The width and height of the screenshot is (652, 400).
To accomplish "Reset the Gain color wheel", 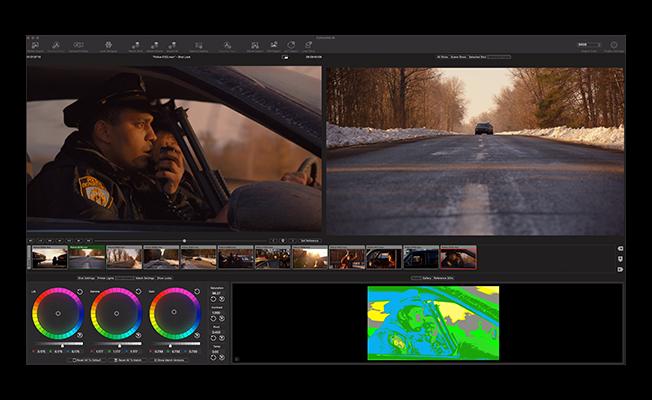I will [197, 292].
